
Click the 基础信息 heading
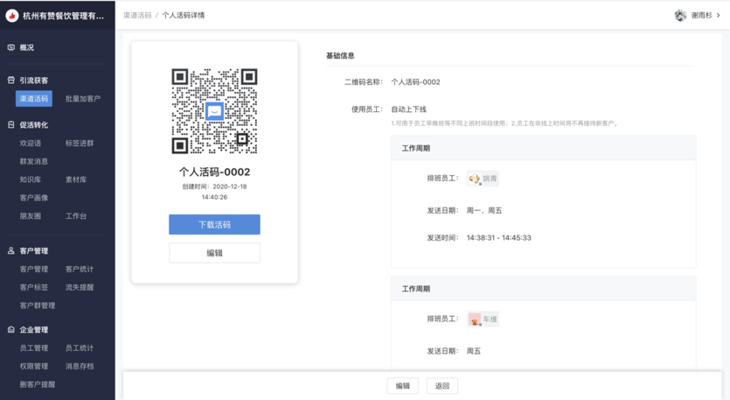click(340, 55)
